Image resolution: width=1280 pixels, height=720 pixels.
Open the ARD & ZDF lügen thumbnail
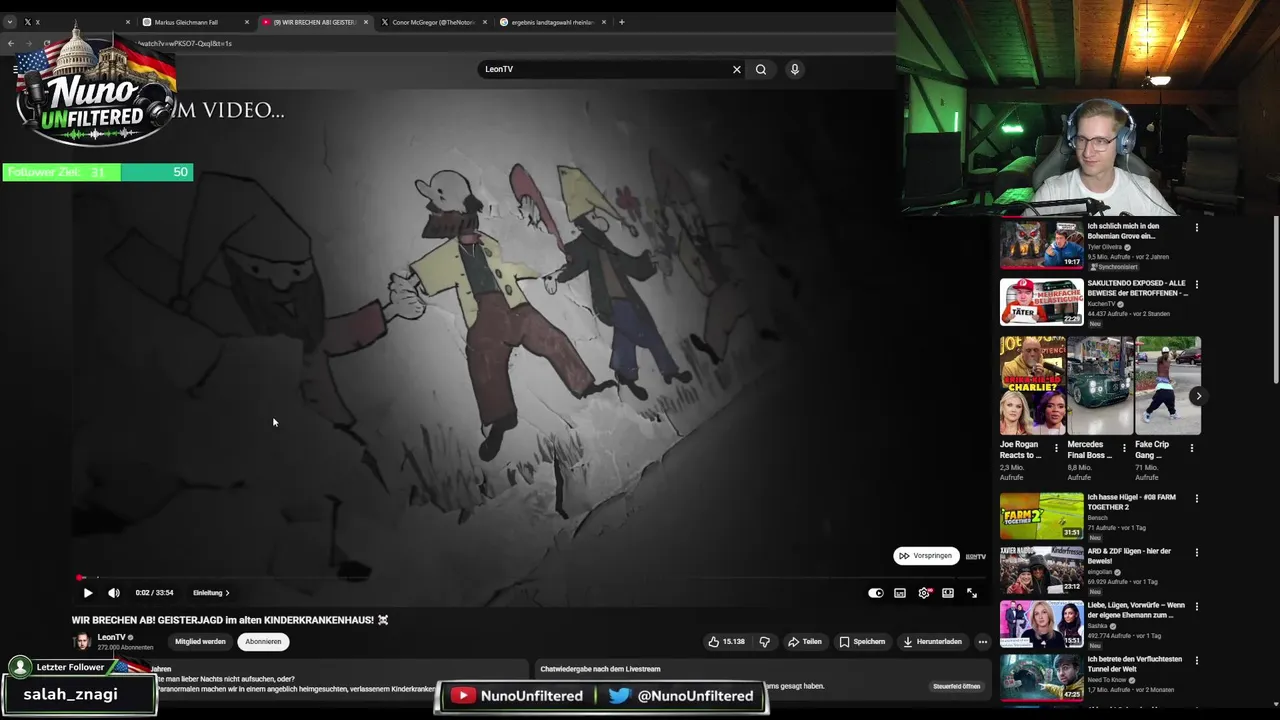click(x=1041, y=570)
